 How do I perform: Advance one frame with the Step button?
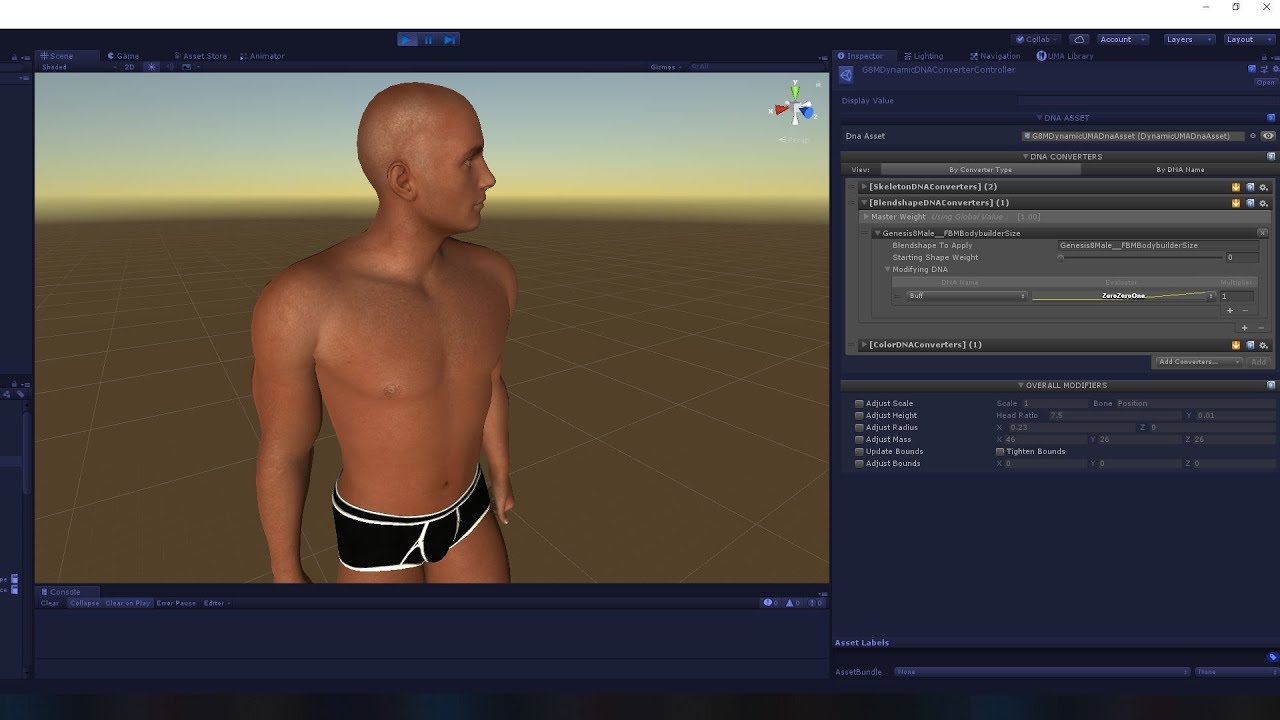pos(449,40)
